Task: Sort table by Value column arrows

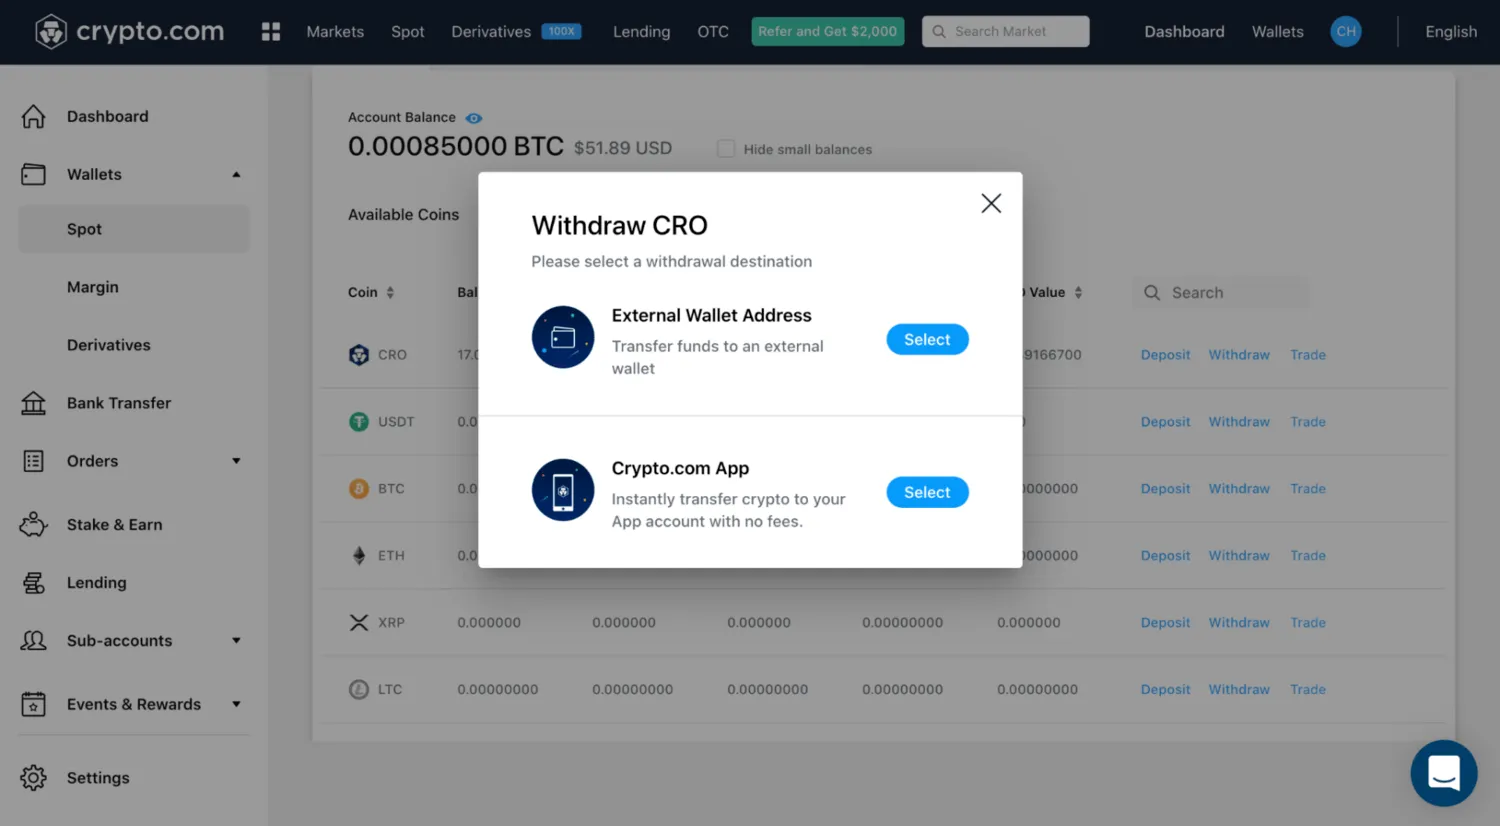Action: (1078, 293)
